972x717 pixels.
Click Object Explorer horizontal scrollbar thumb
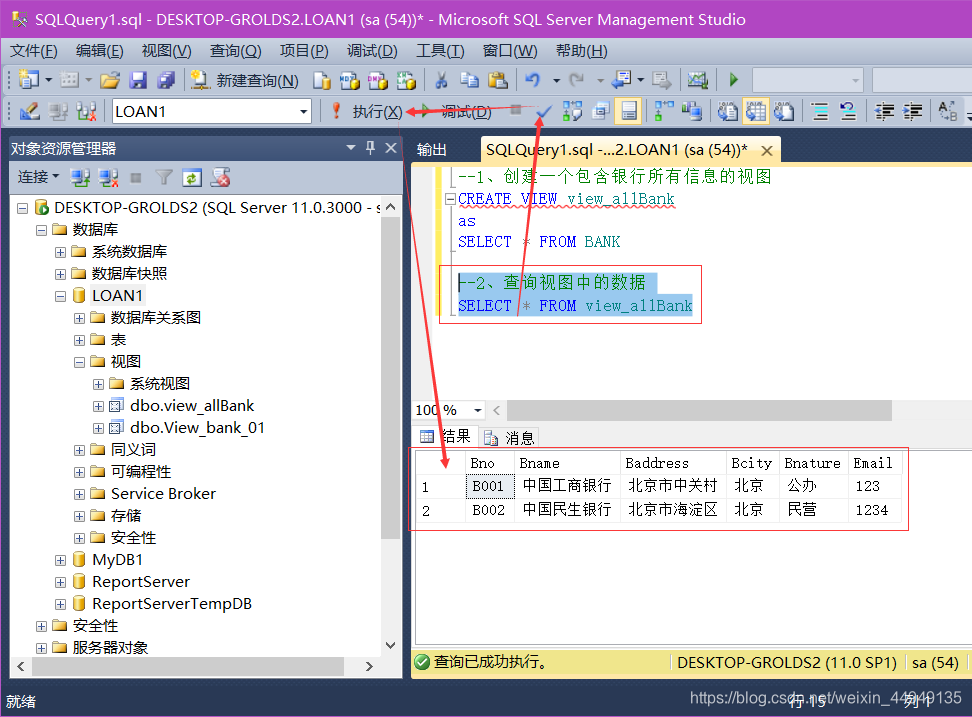point(188,666)
